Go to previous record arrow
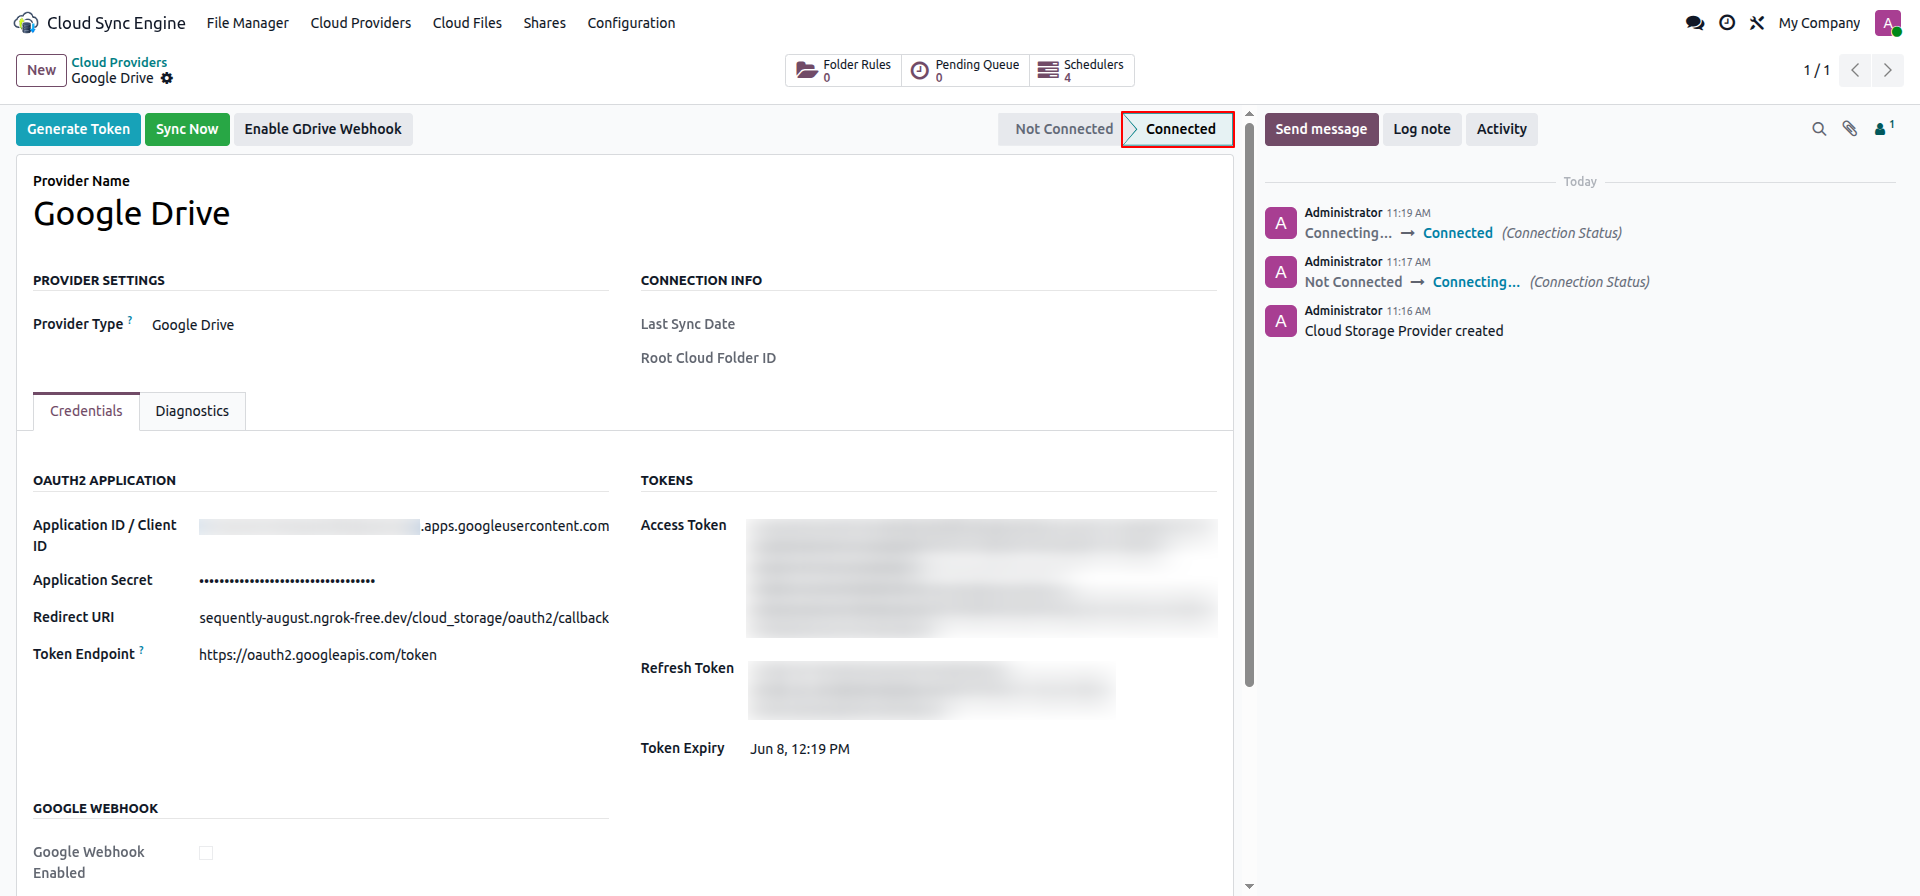Screen dimensions: 1920x896 click(x=1855, y=70)
